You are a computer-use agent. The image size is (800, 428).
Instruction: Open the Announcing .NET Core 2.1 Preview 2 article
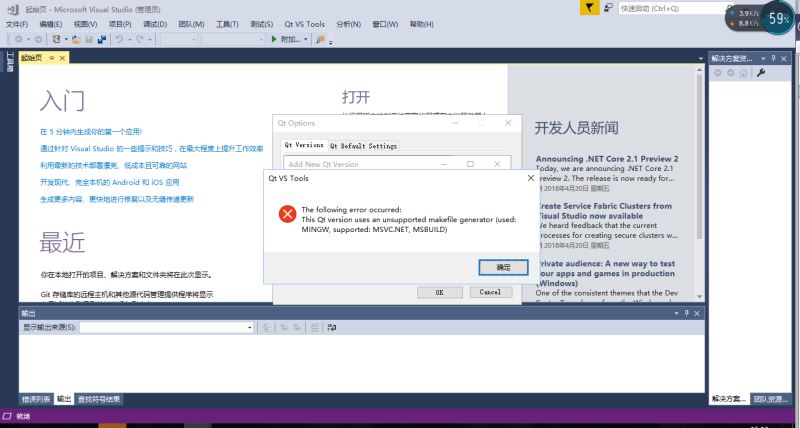(607, 159)
